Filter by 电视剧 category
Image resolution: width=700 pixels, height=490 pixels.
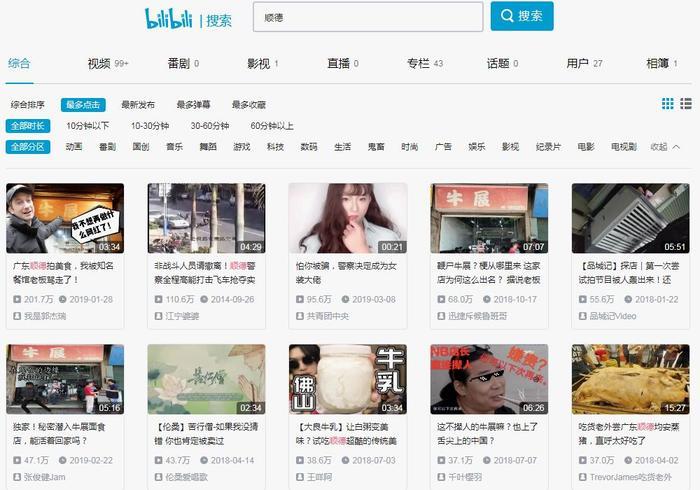tap(624, 146)
